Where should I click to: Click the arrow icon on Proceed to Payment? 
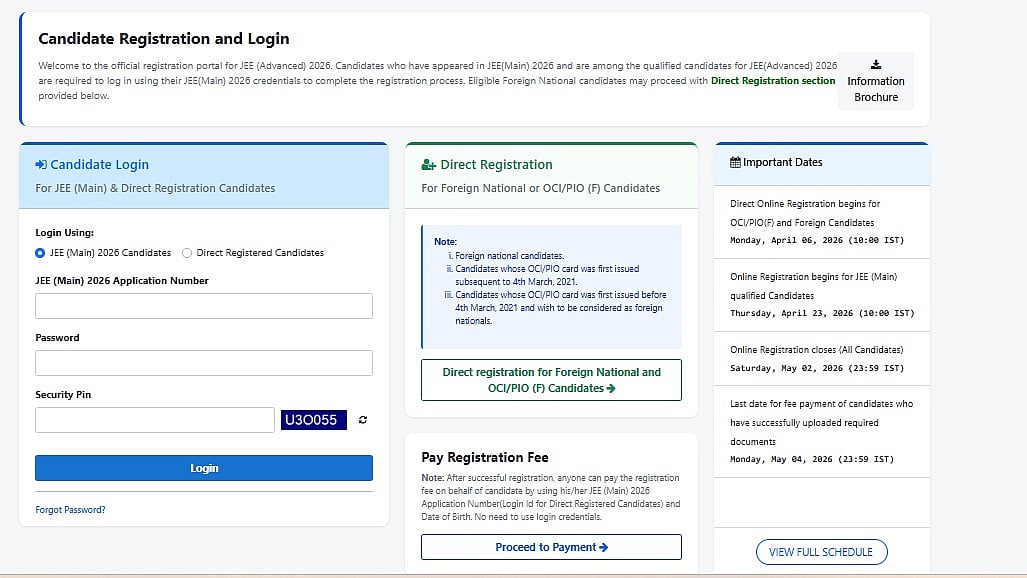point(603,547)
